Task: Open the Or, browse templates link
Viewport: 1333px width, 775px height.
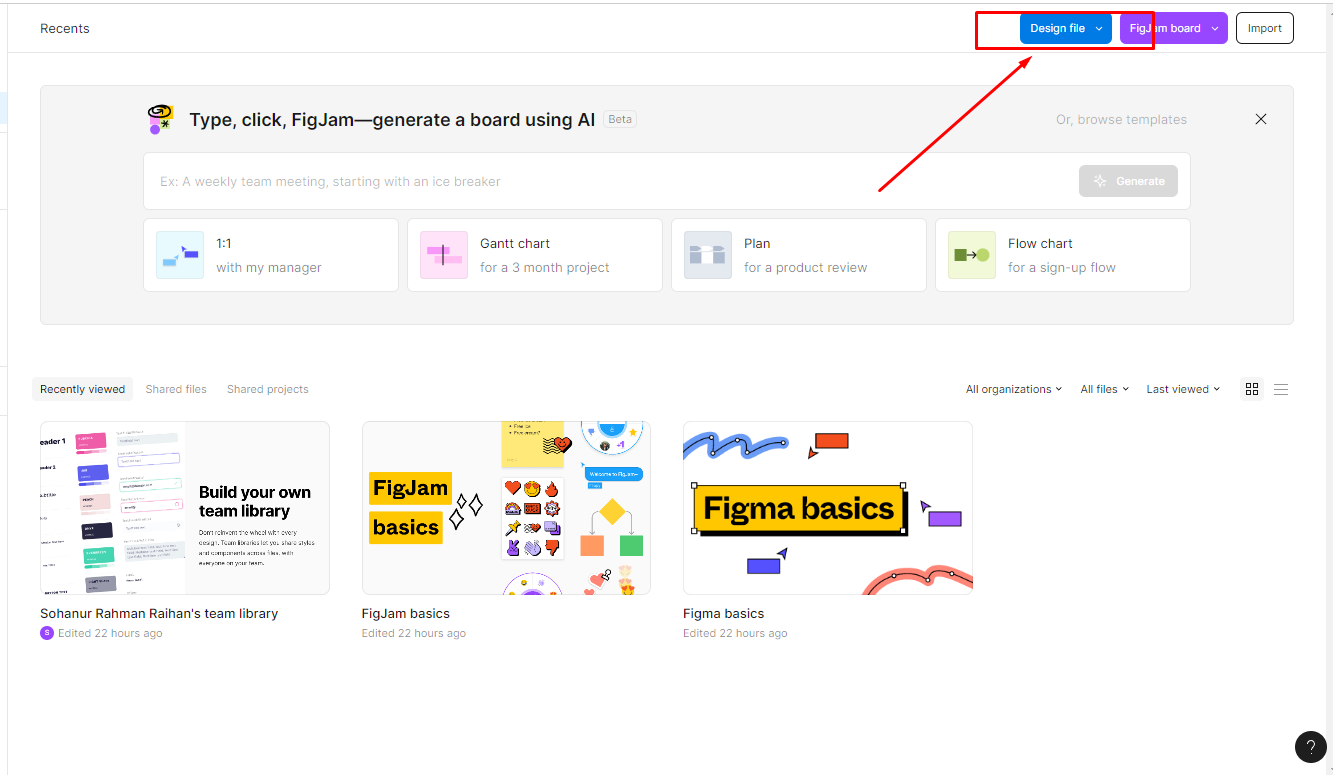Action: 1121,119
